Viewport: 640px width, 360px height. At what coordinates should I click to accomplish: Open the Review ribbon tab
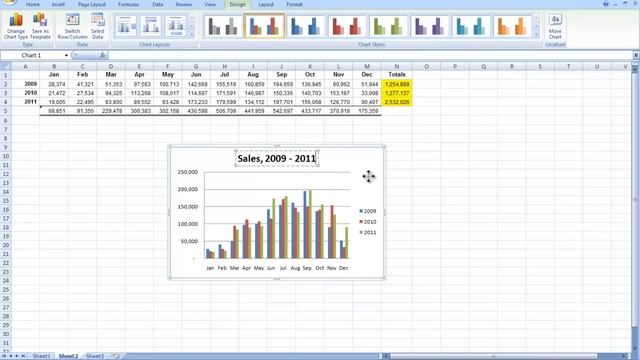click(x=184, y=4)
